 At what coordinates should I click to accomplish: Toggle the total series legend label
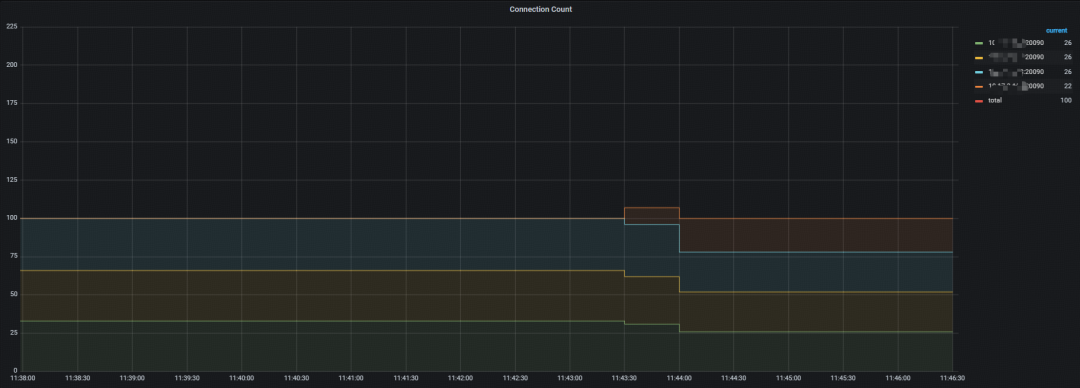pyautogui.click(x=995, y=101)
